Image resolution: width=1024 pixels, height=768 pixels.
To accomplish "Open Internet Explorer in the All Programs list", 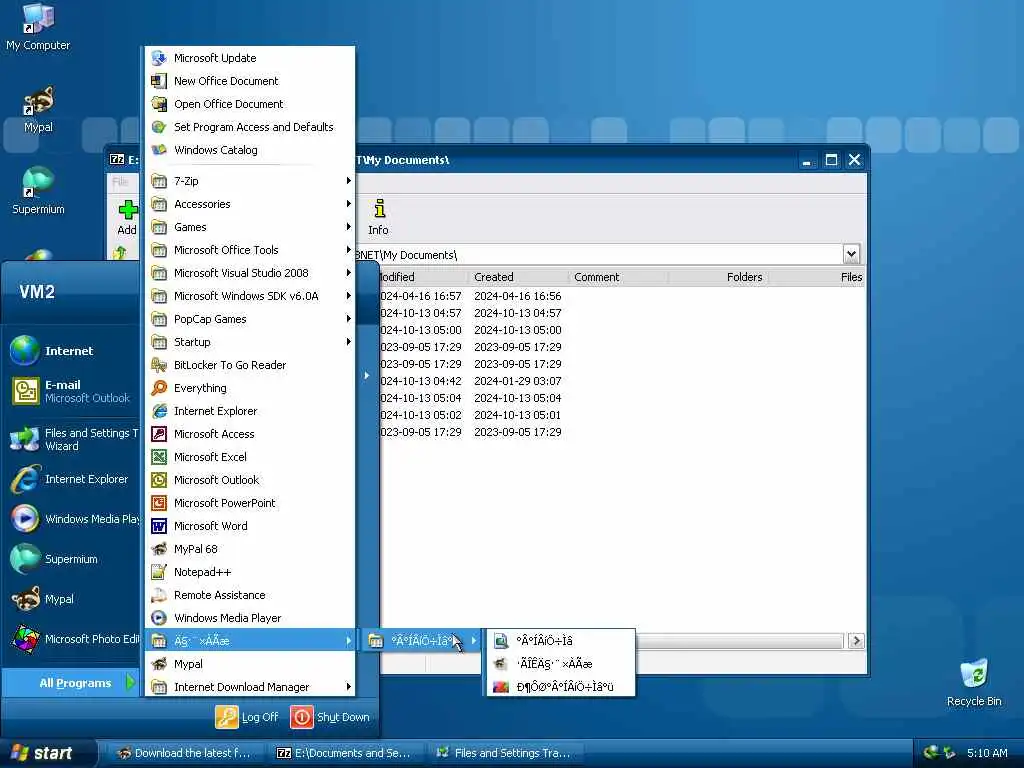I will pos(249,411).
